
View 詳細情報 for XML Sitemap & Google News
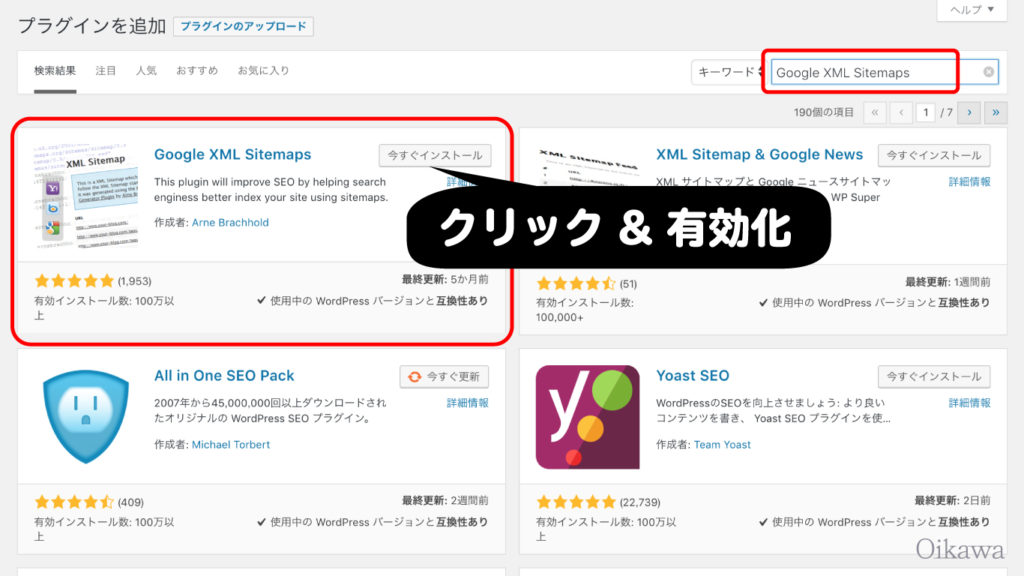[969, 182]
